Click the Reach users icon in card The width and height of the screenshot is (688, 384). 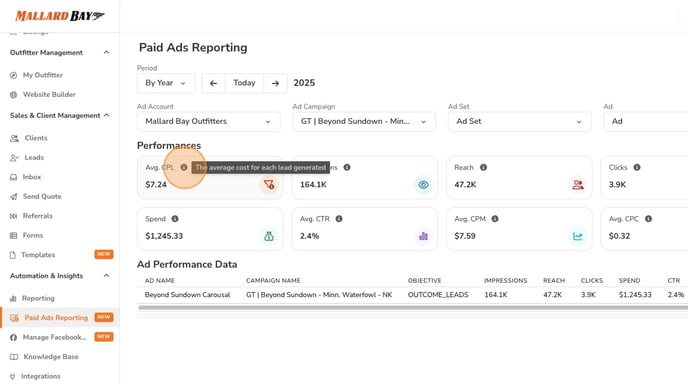click(578, 185)
